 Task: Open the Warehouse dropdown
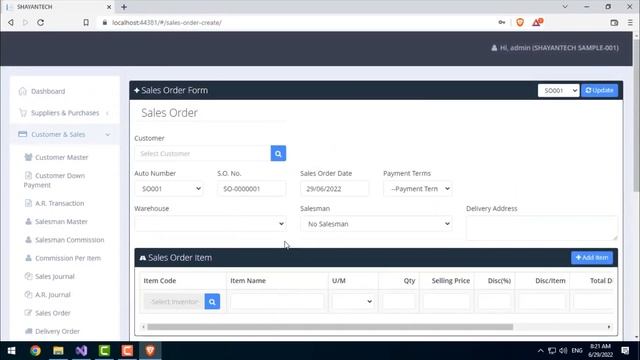[210, 224]
